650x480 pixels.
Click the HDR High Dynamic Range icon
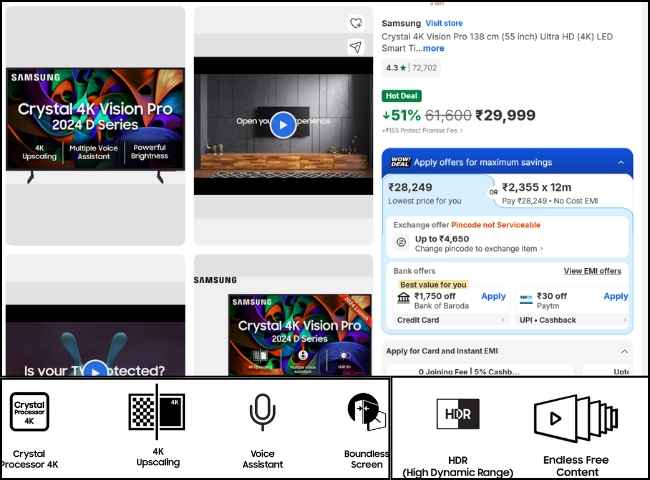coord(458,413)
